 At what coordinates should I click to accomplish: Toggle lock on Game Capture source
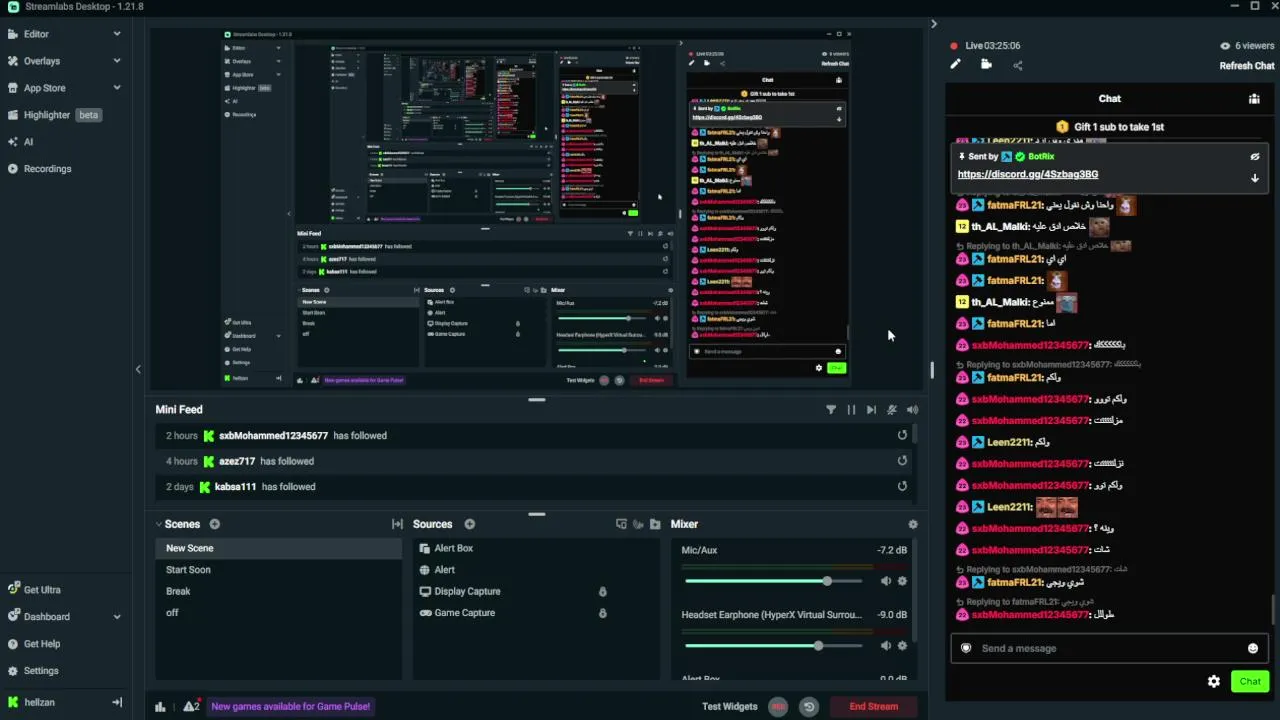pyautogui.click(x=602, y=613)
